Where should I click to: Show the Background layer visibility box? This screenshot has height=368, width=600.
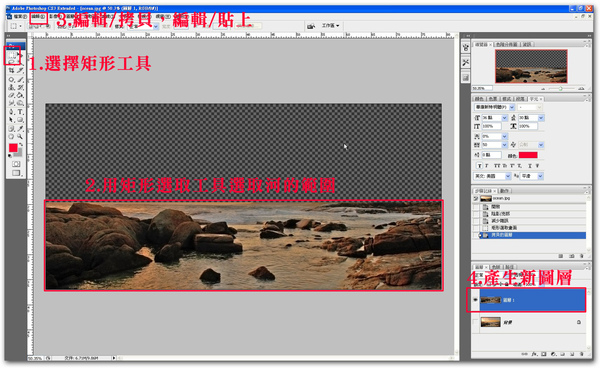[x=475, y=322]
